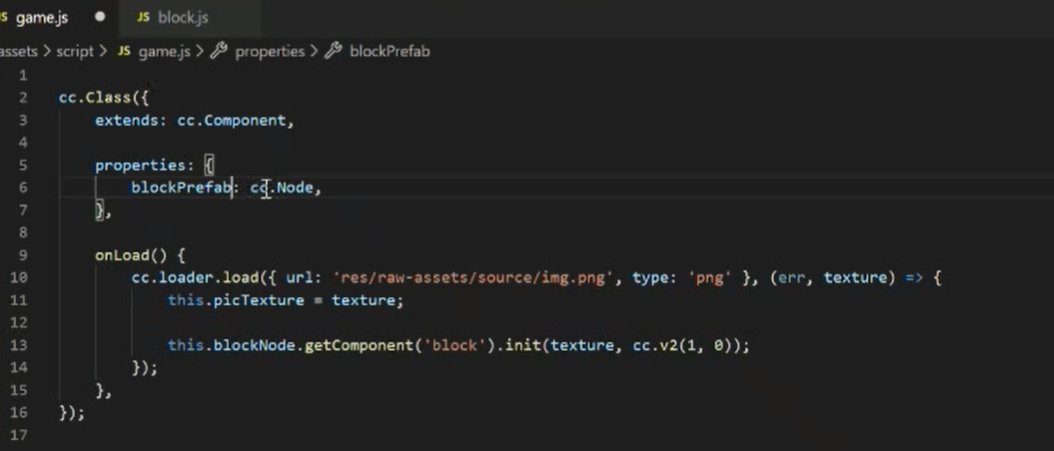Click the chevron after the script breadcrumb
The image size is (1054, 451).
(104, 51)
